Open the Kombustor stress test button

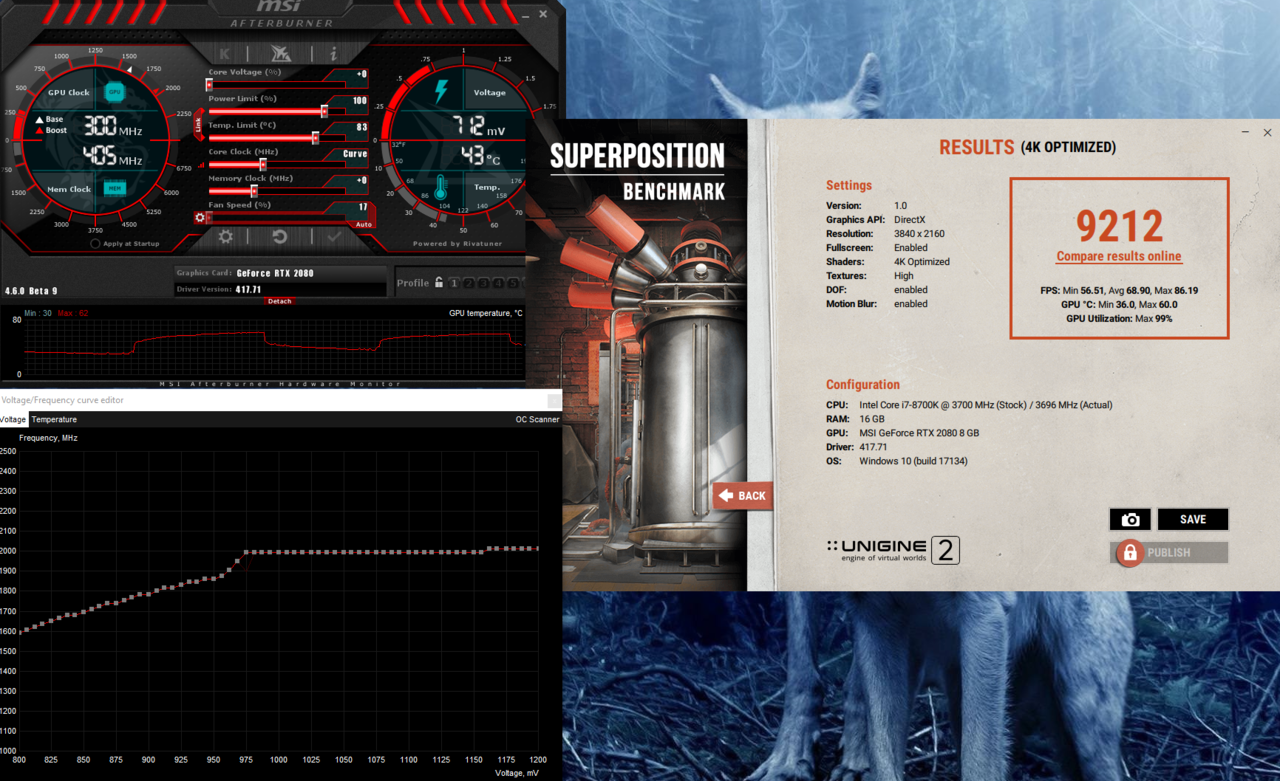[x=225, y=53]
